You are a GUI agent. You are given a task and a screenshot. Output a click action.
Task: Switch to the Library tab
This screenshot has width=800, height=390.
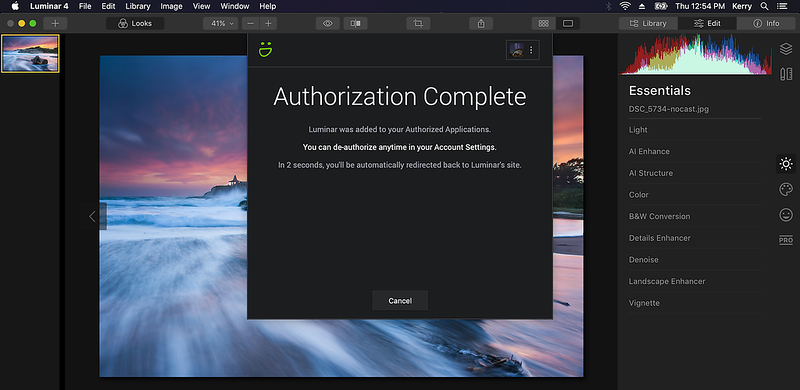[x=648, y=23]
